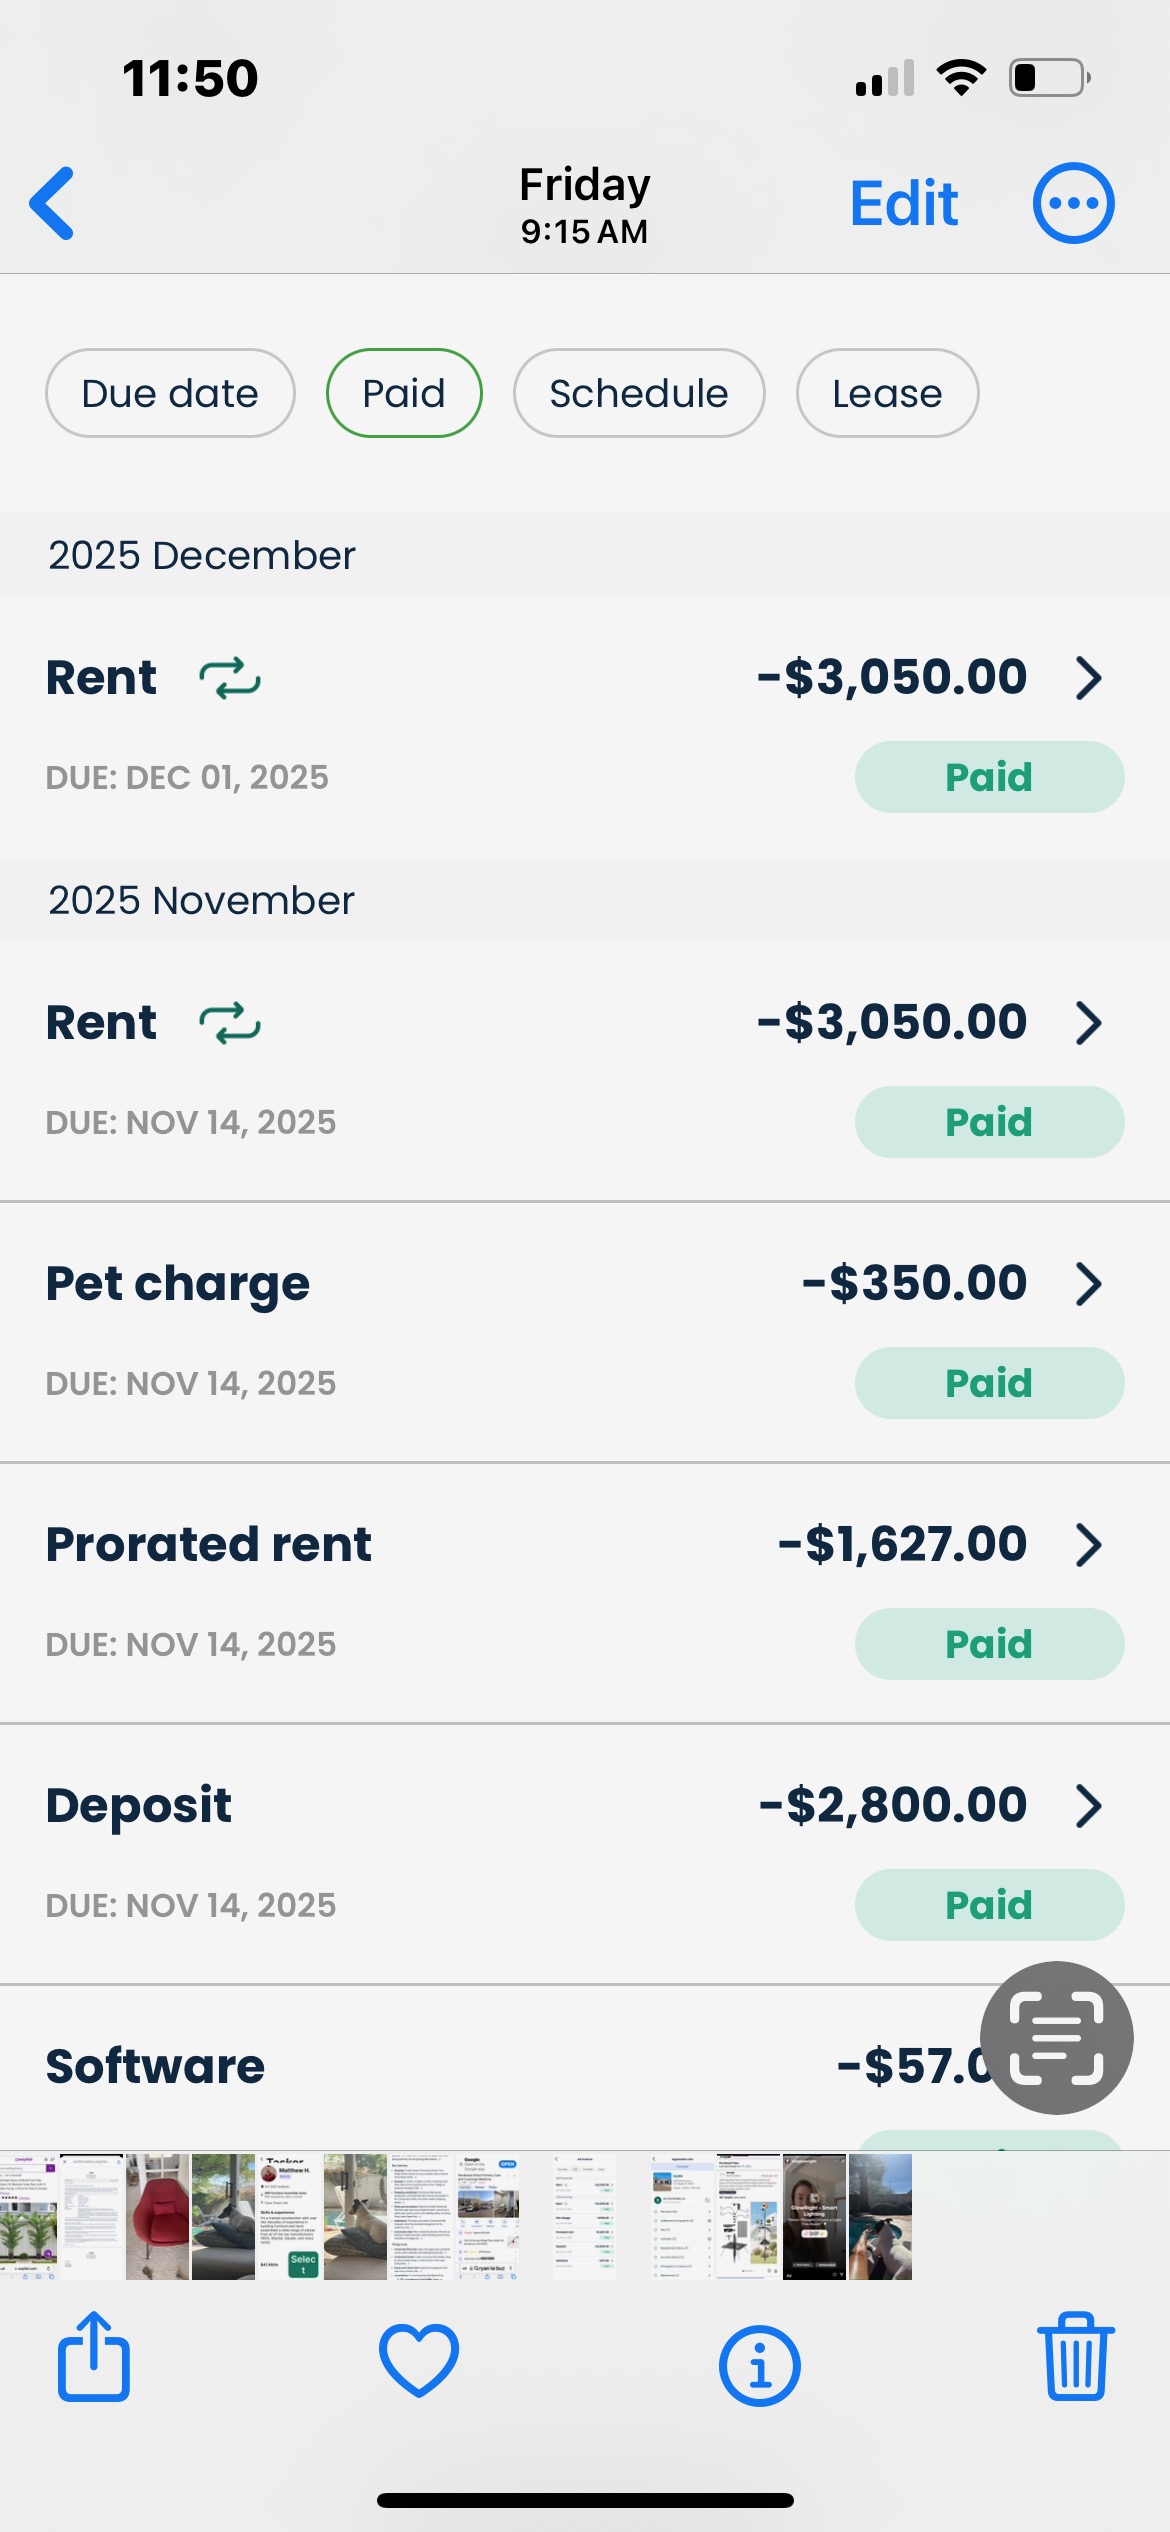1170x2532 pixels.
Task: Toggle the Paid filter chip
Action: click(404, 394)
